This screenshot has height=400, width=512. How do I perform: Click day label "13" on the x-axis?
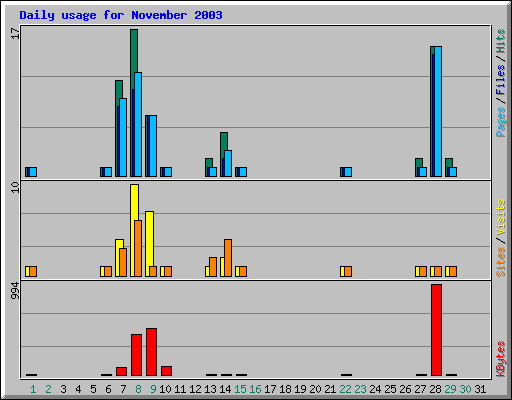tap(210, 389)
